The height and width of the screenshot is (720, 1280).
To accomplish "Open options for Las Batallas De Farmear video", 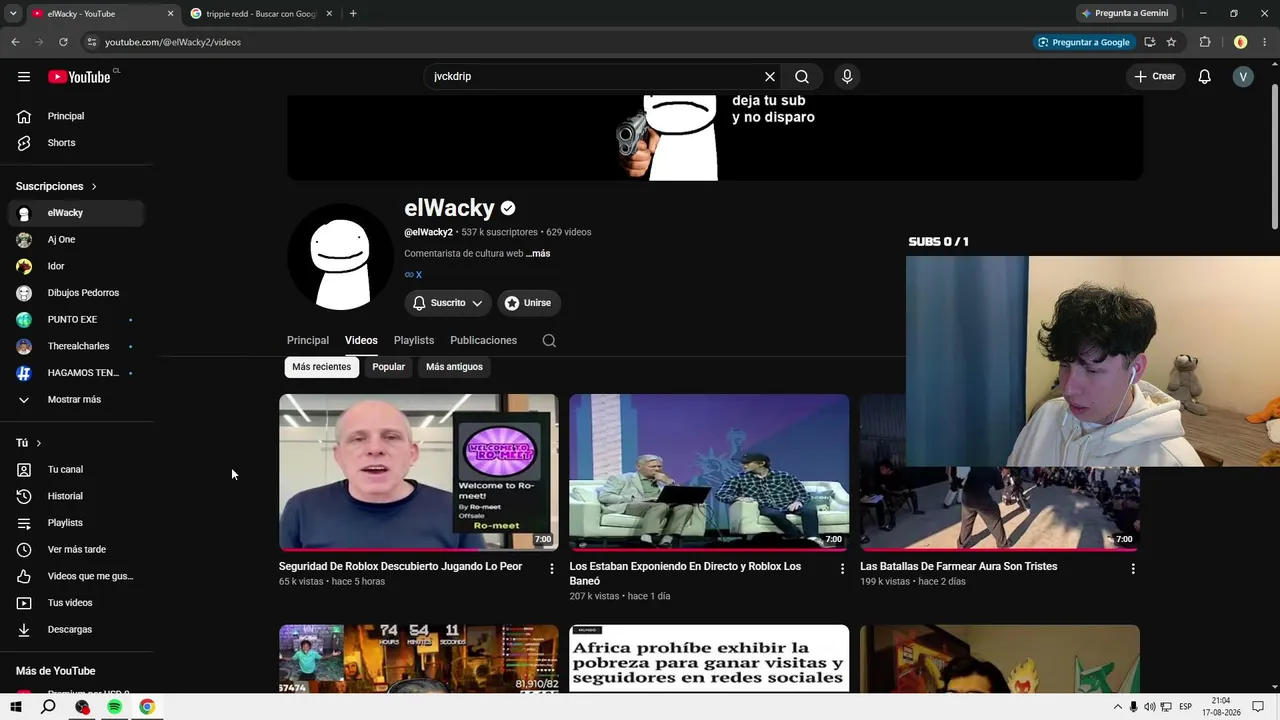I will (x=1133, y=568).
